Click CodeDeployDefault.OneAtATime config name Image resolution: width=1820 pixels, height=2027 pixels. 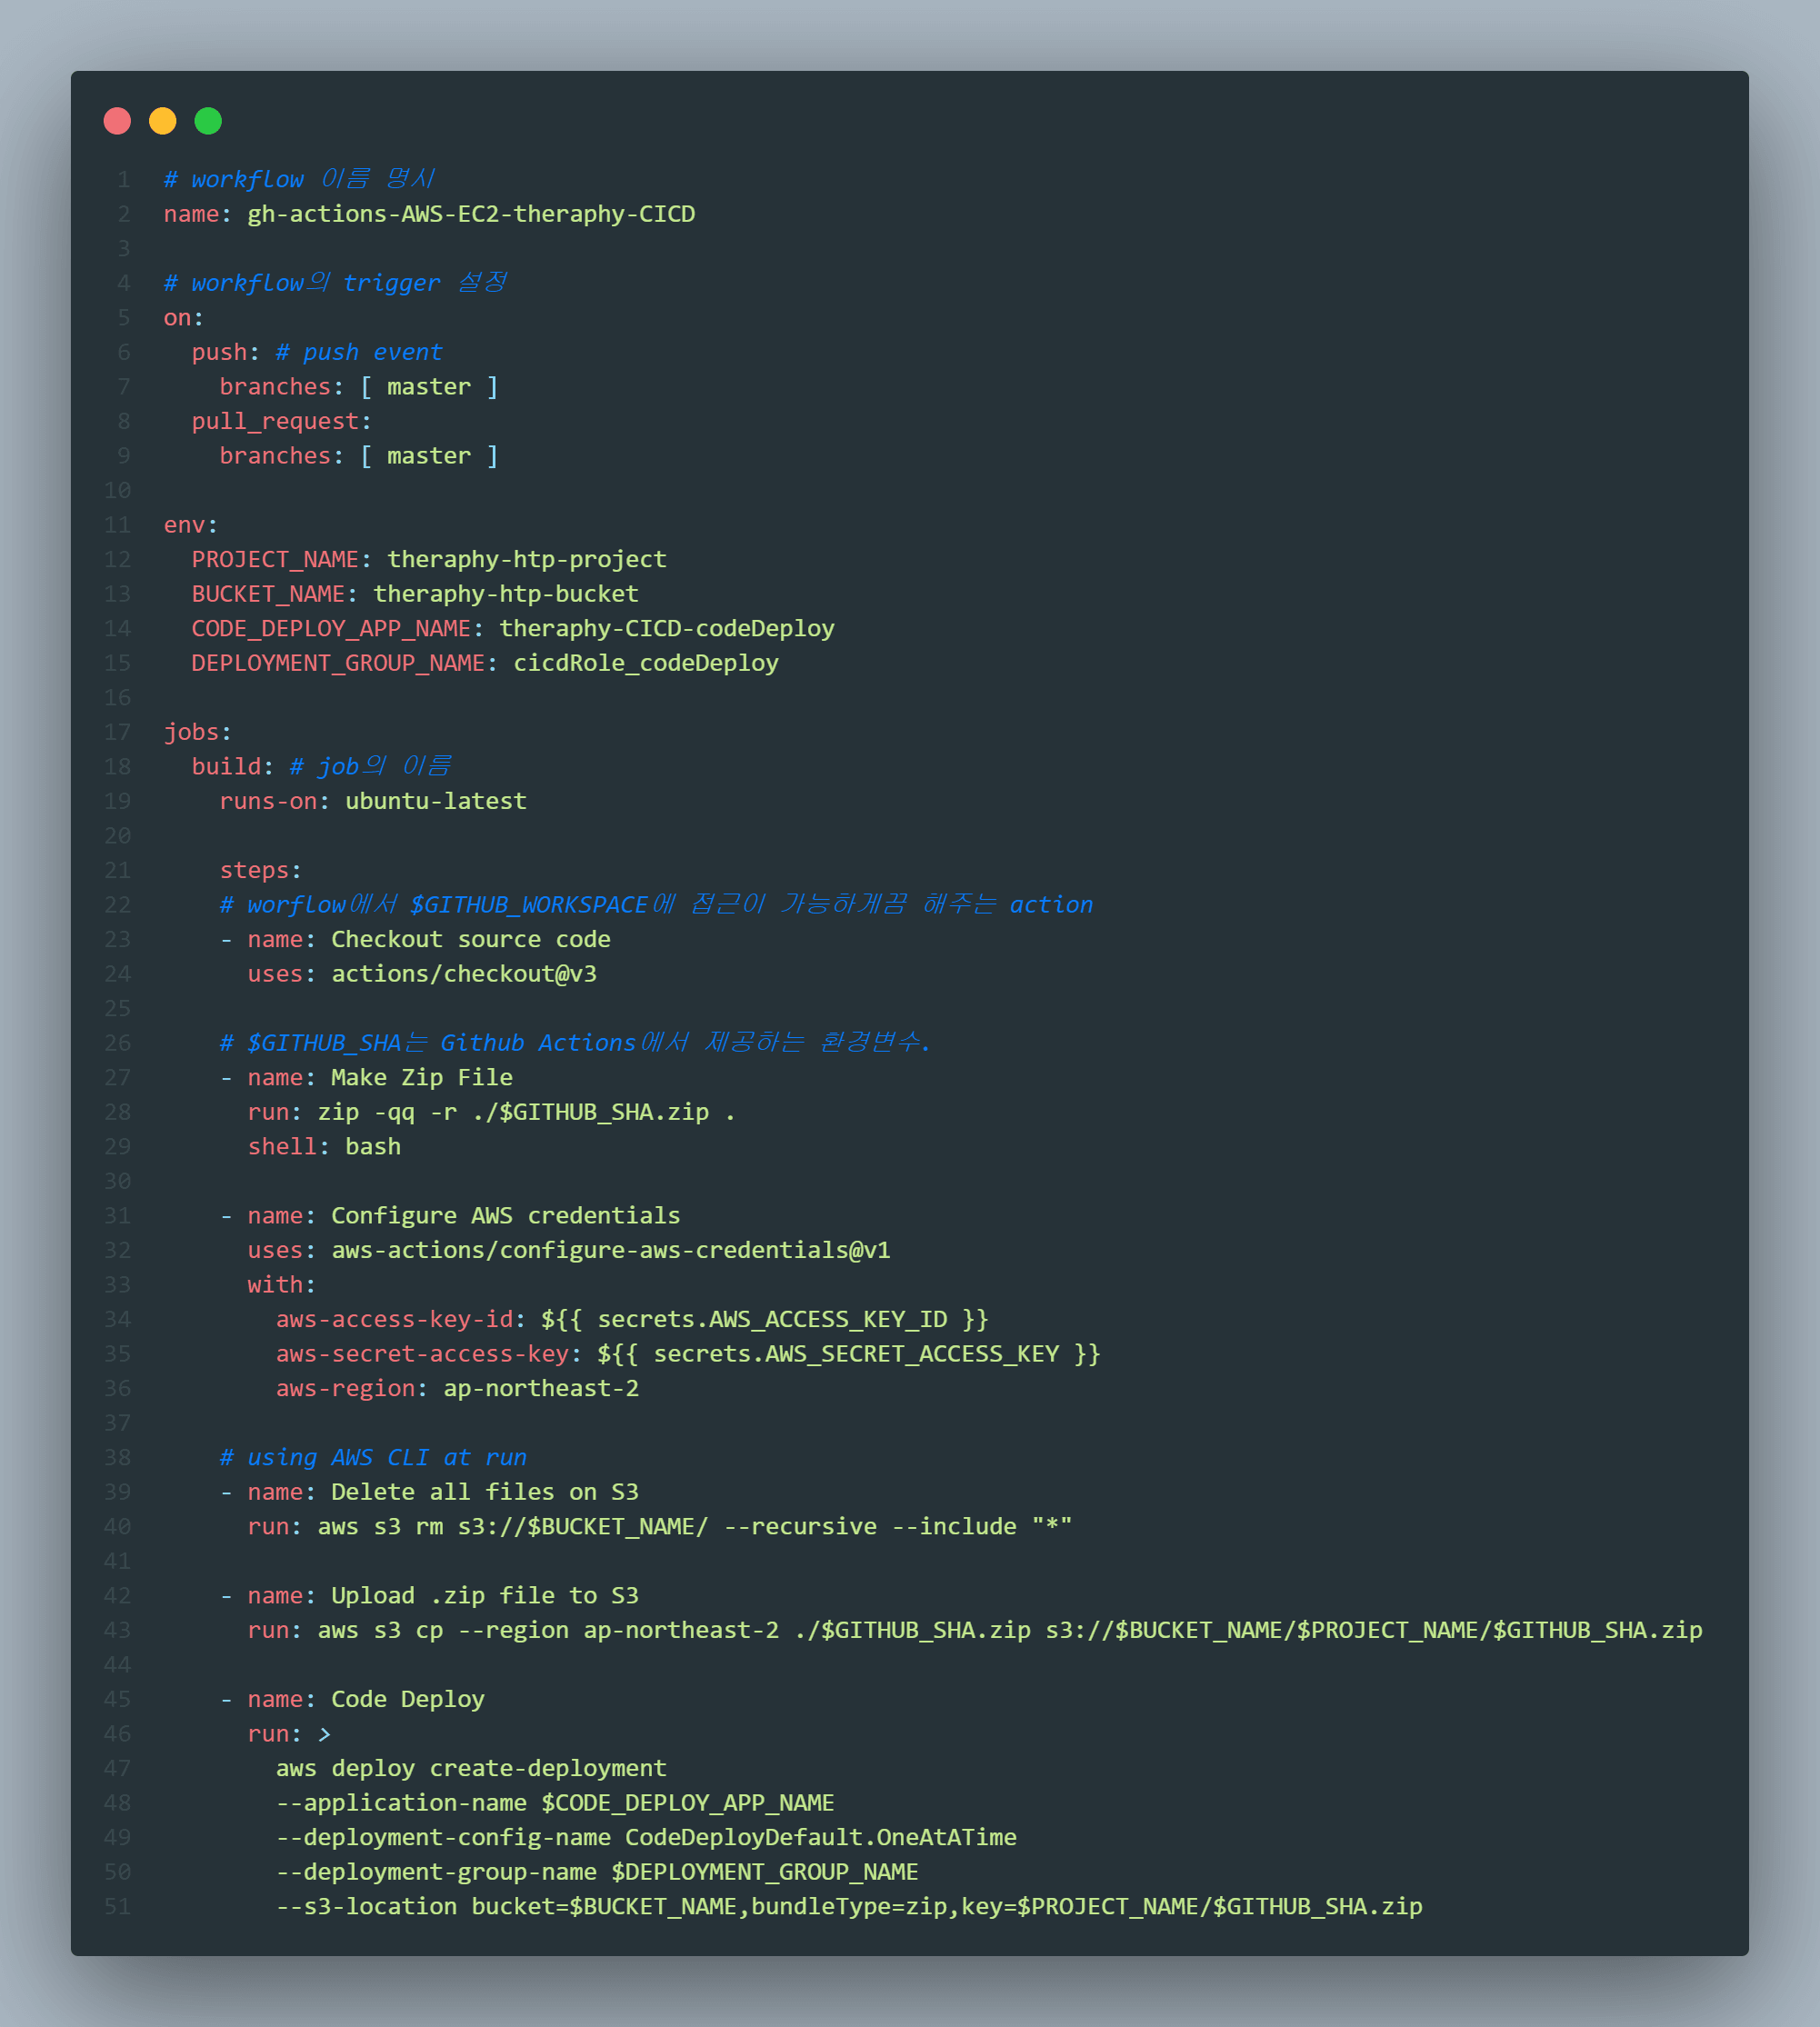click(820, 1837)
